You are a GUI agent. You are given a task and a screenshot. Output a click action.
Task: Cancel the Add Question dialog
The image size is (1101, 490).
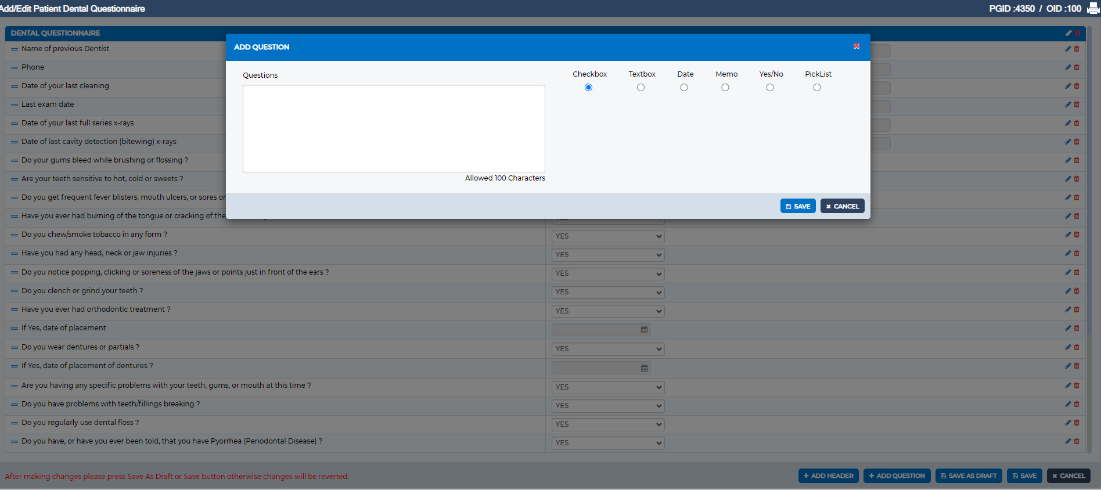(x=843, y=206)
